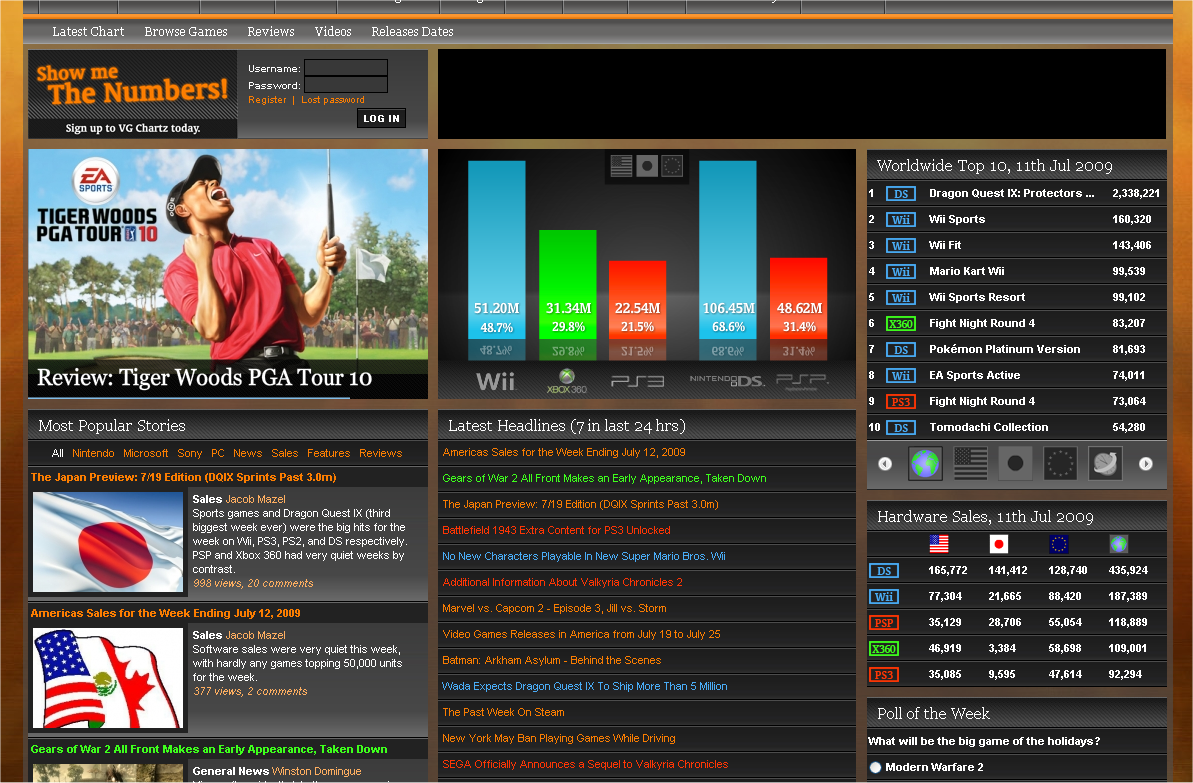
Task: Click the Wii badge in Hardware Sales table
Action: (x=884, y=597)
